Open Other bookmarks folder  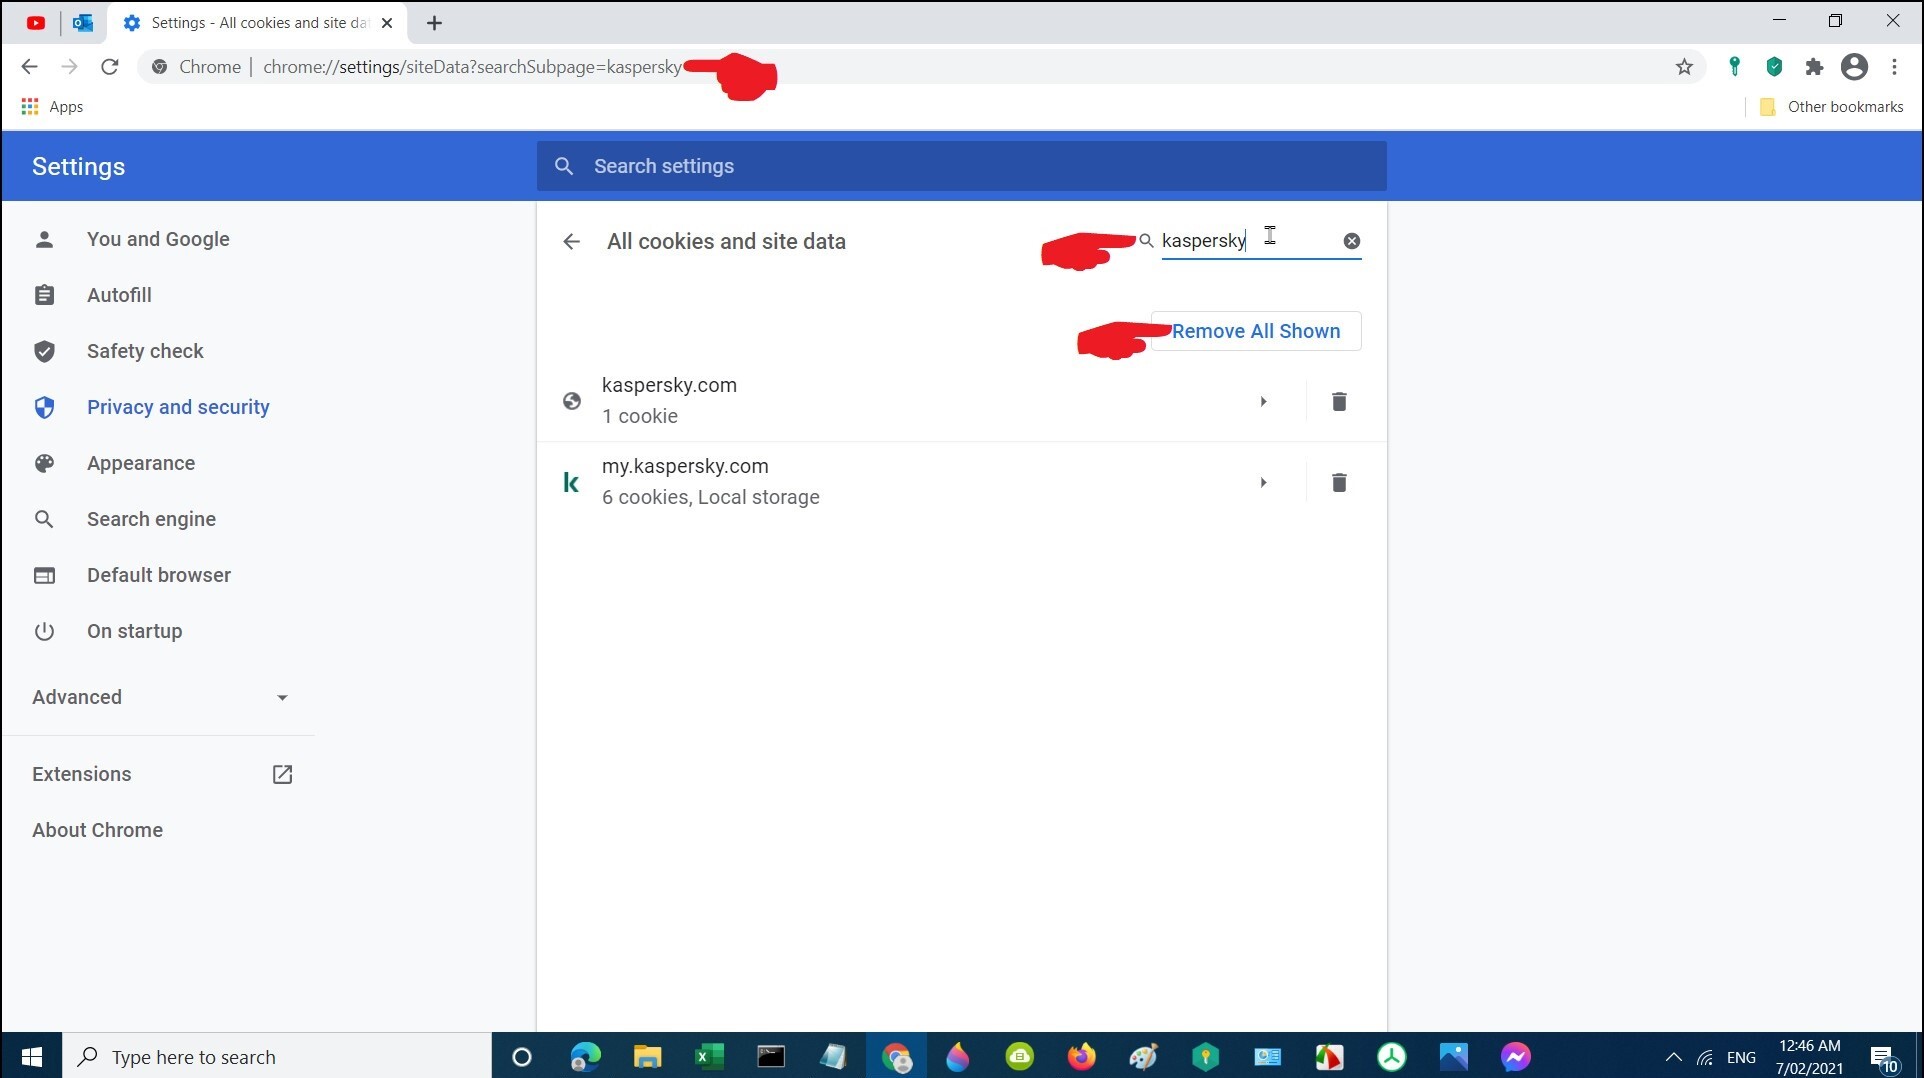coord(1831,107)
